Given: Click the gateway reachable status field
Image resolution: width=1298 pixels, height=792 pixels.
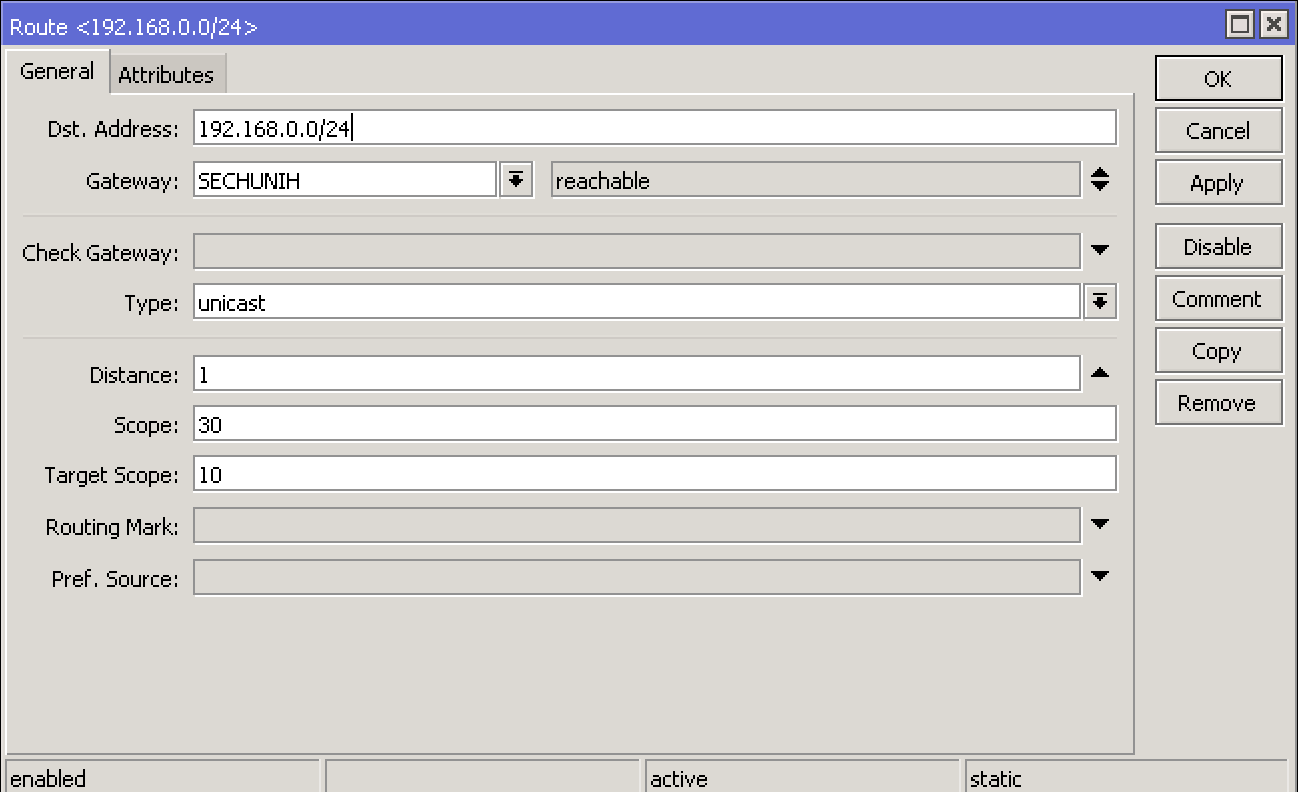Looking at the screenshot, I should click(x=816, y=180).
